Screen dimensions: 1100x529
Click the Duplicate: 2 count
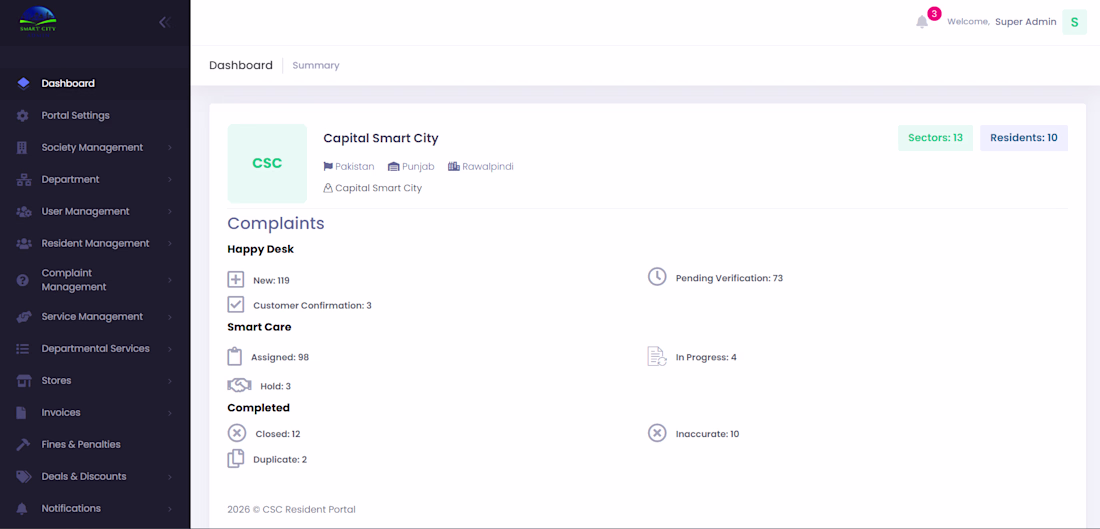pos(280,460)
